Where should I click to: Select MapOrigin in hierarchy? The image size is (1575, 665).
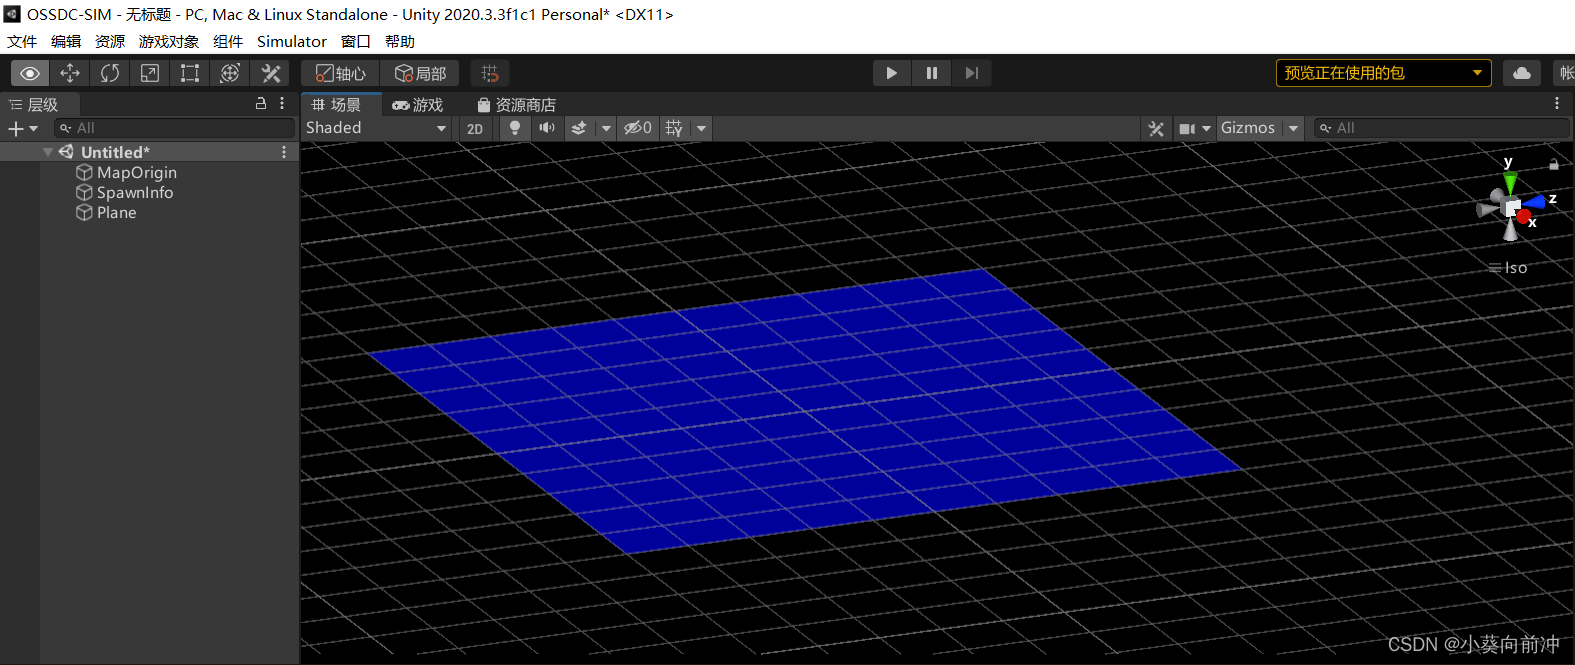127,172
